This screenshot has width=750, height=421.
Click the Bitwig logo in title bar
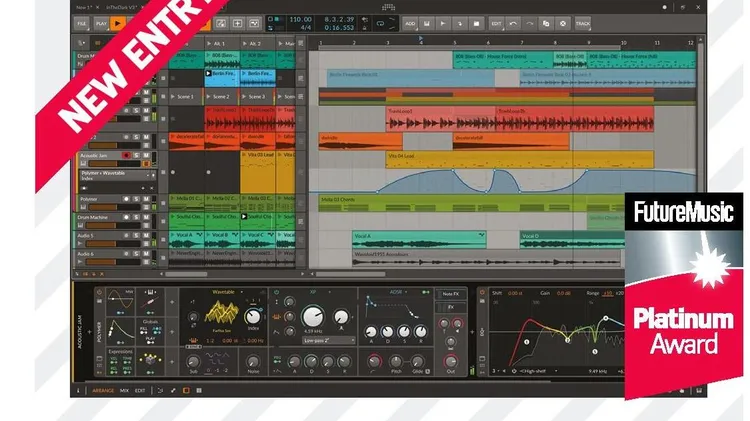pyautogui.click(x=388, y=7)
